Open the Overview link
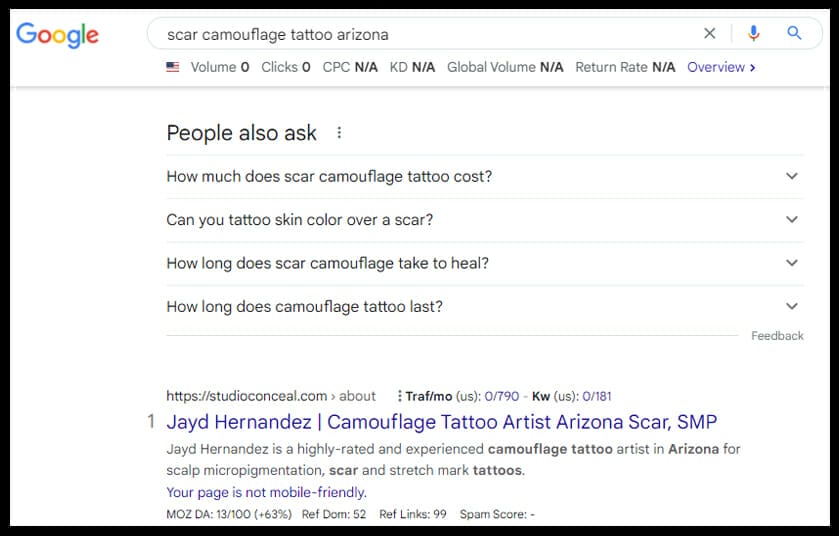The width and height of the screenshot is (839, 536). [x=721, y=67]
